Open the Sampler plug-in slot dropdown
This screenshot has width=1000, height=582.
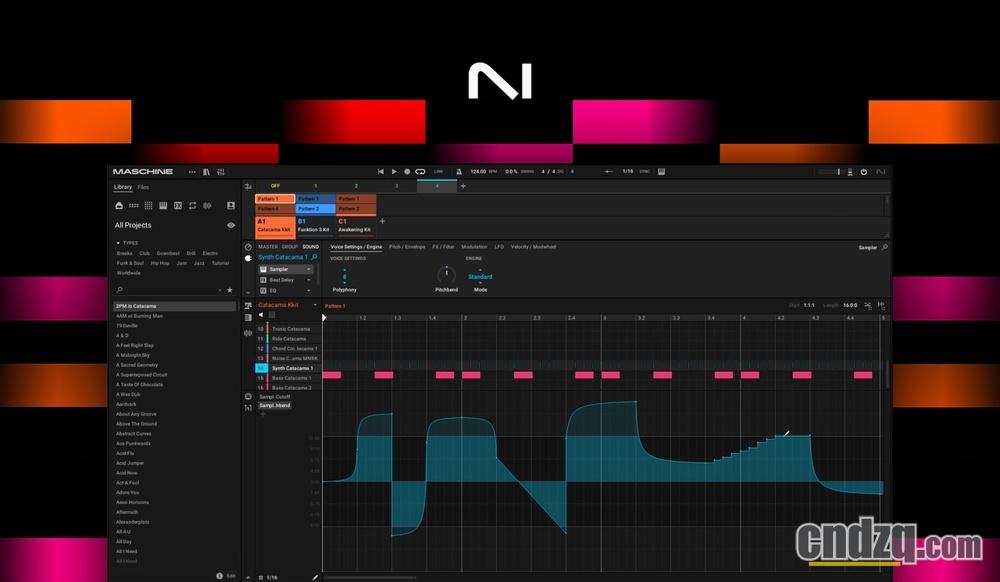[x=309, y=269]
